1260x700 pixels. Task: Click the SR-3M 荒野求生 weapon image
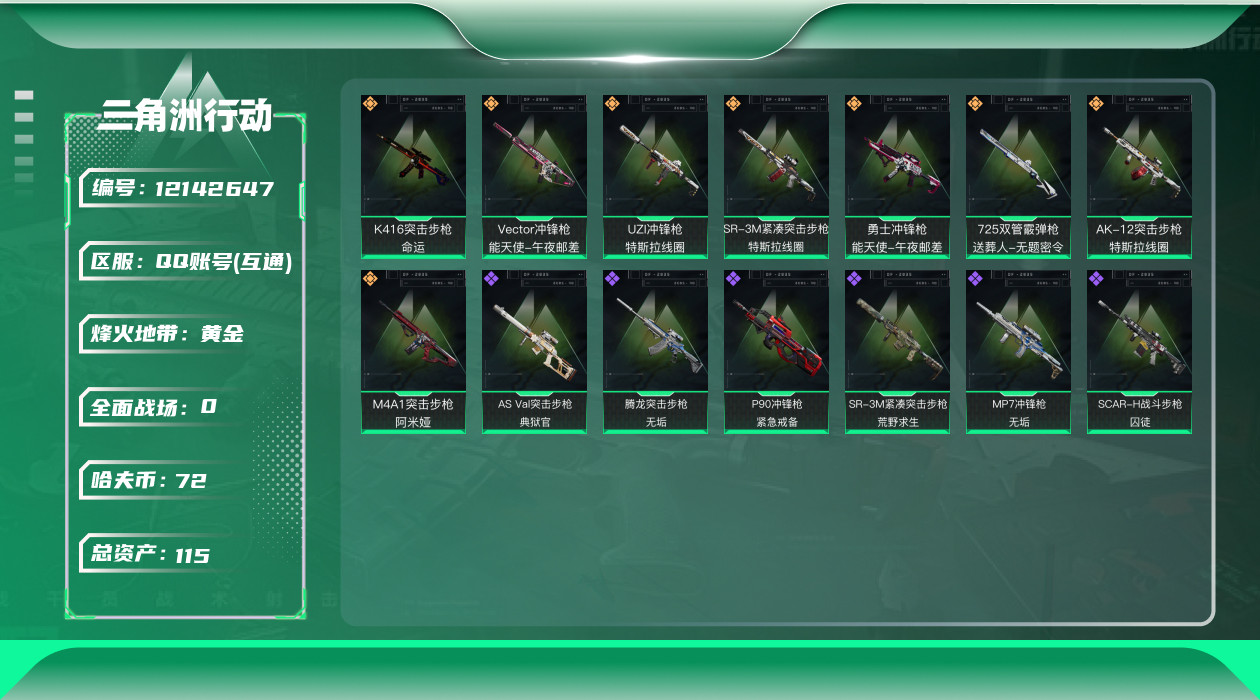click(x=897, y=332)
